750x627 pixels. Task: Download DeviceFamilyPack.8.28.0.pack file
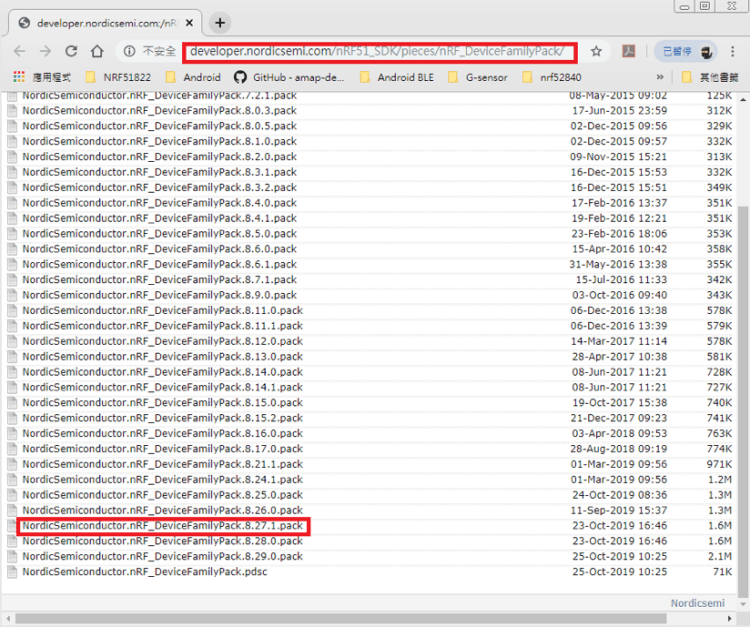tap(163, 541)
